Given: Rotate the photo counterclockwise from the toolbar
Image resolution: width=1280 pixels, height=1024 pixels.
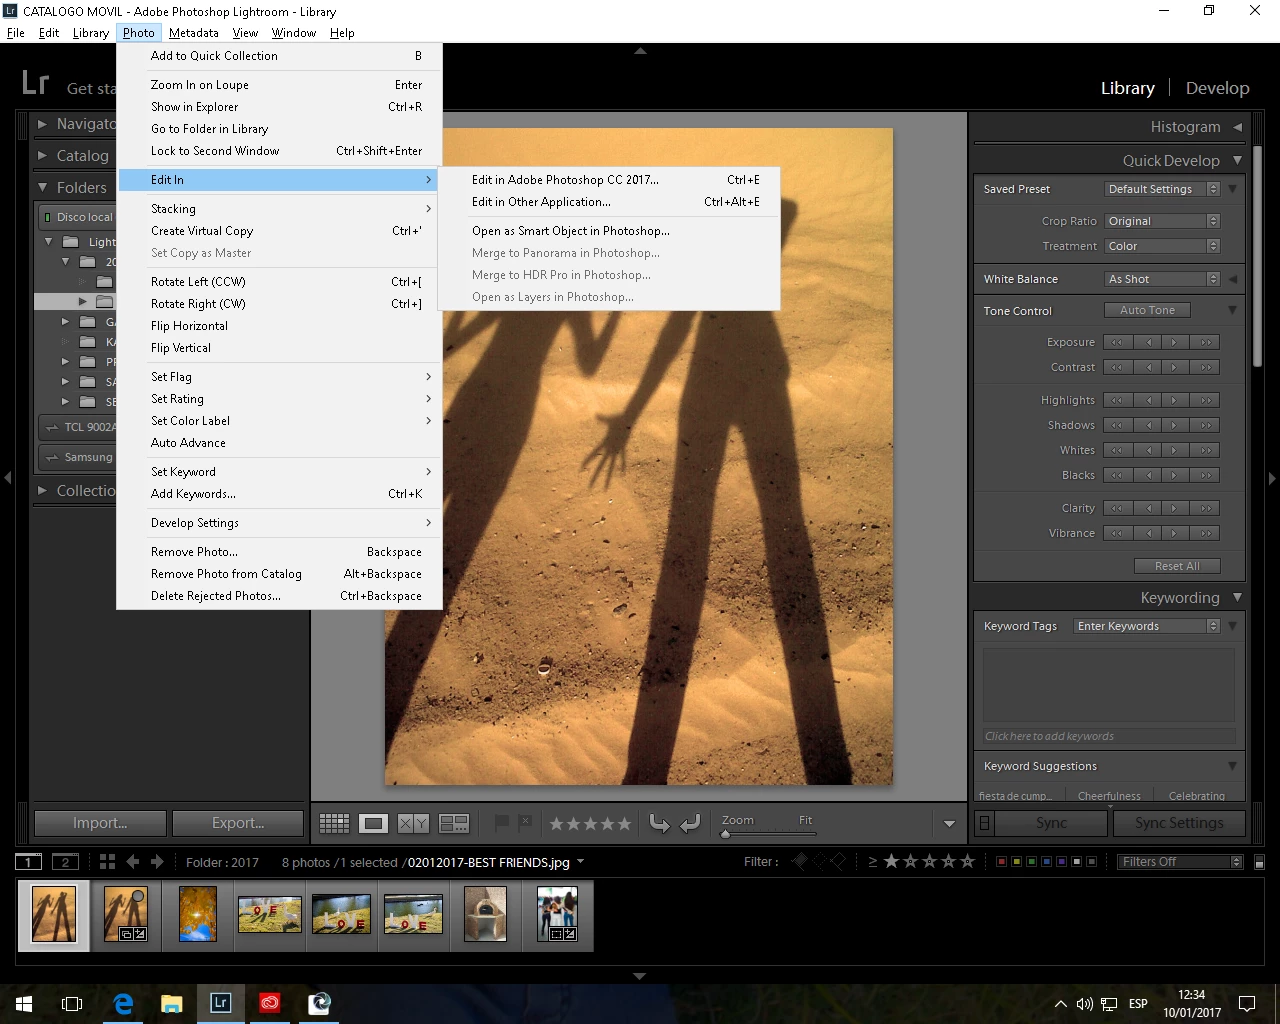Looking at the screenshot, I should point(660,823).
